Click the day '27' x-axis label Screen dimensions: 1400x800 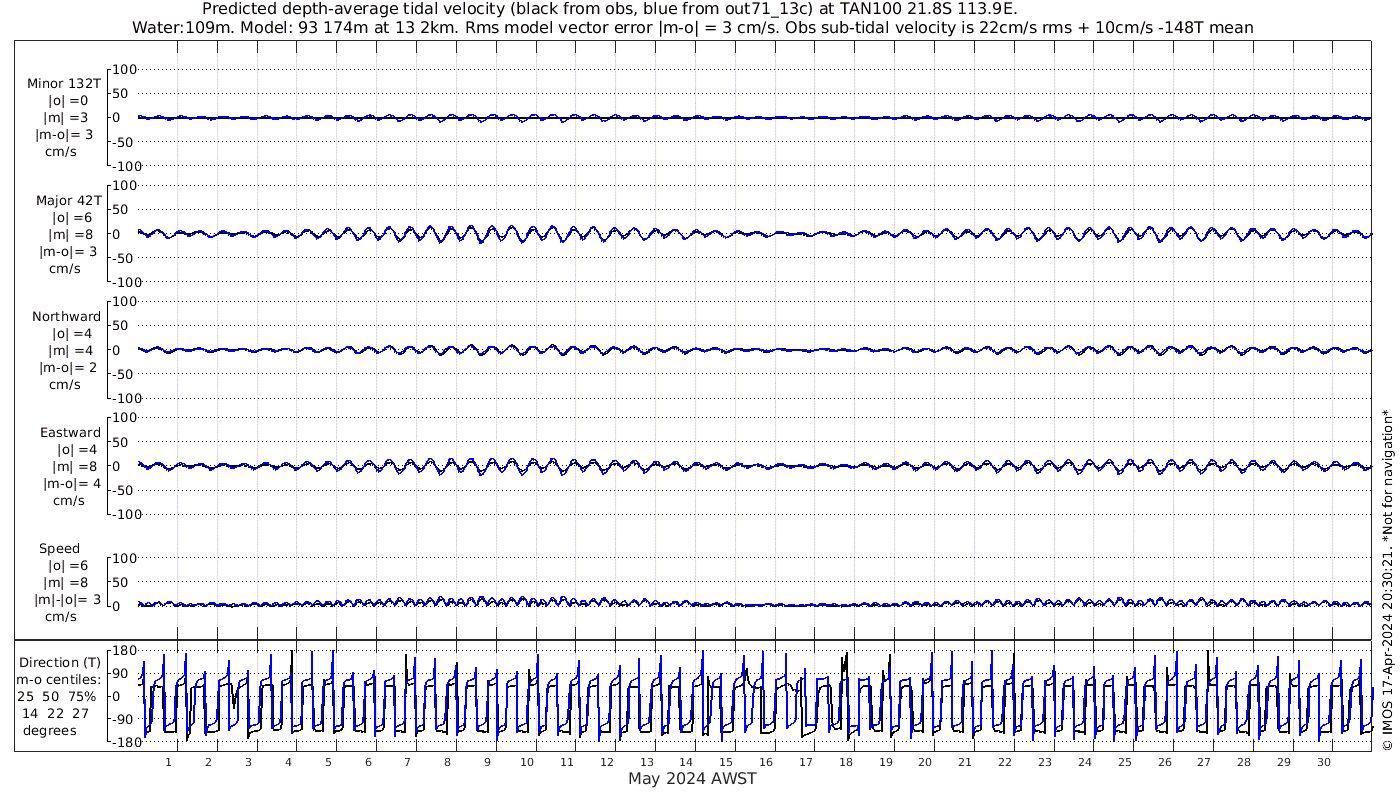tap(1204, 762)
